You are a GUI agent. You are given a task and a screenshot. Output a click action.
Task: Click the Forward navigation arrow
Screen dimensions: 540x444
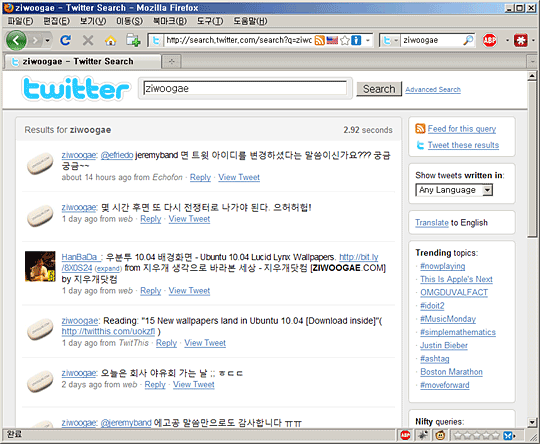35,41
